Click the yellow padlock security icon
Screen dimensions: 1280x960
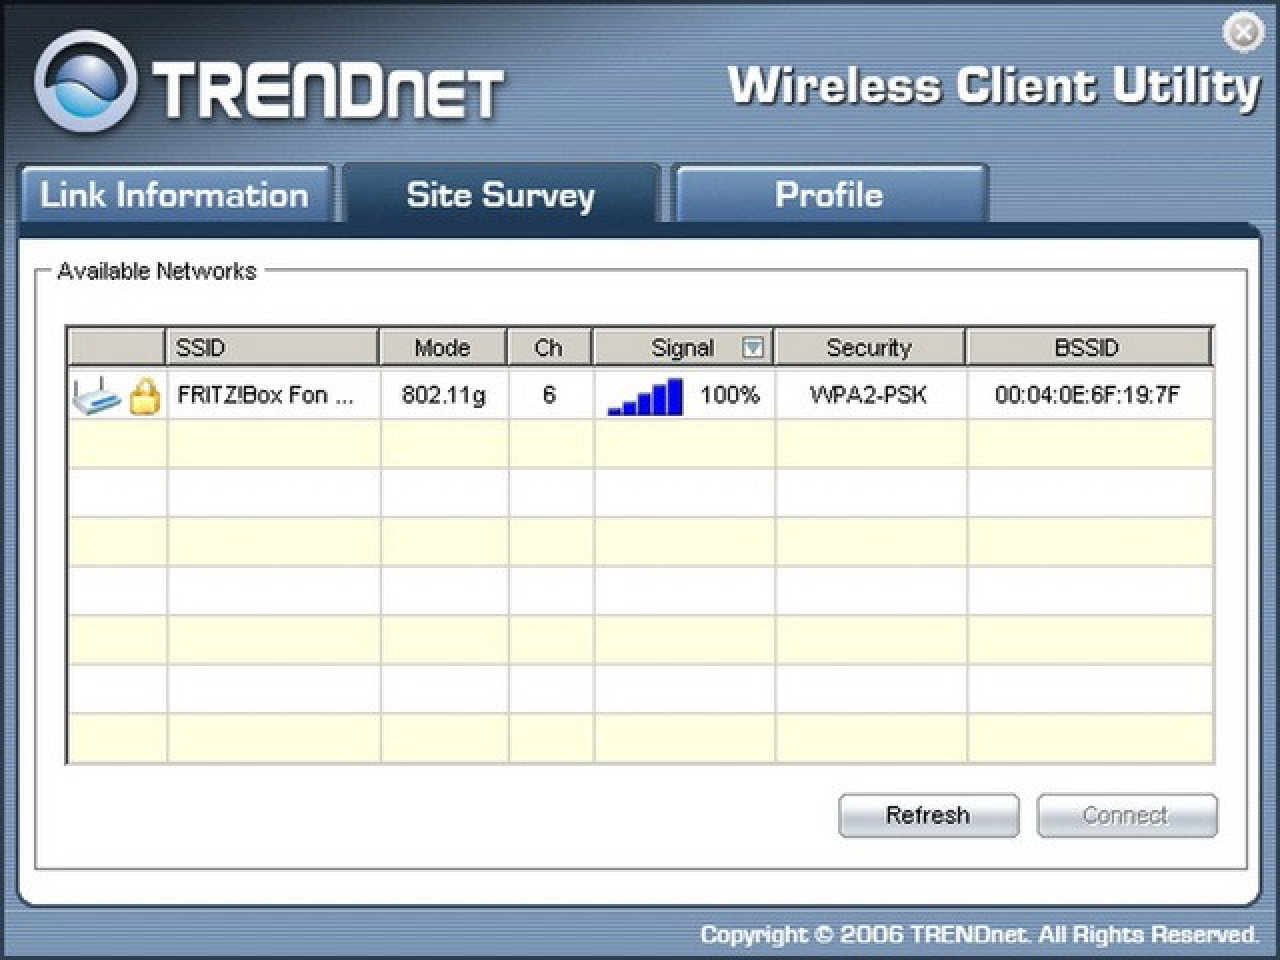click(x=145, y=396)
